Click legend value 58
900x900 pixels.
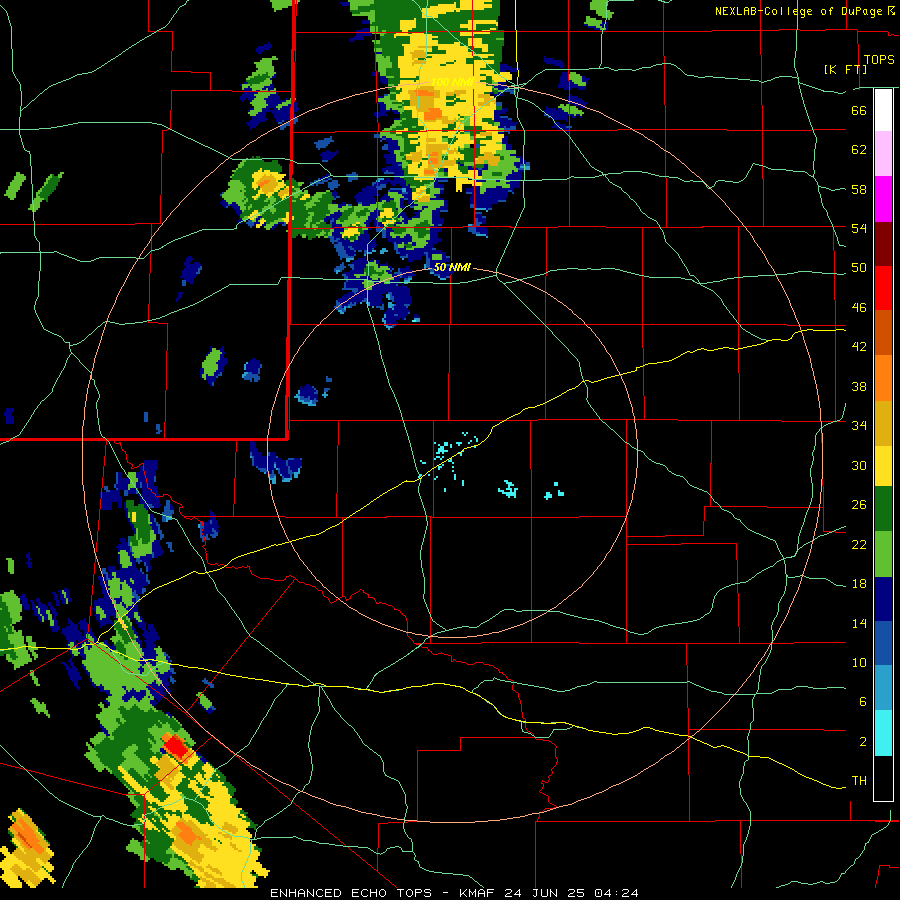click(x=859, y=189)
